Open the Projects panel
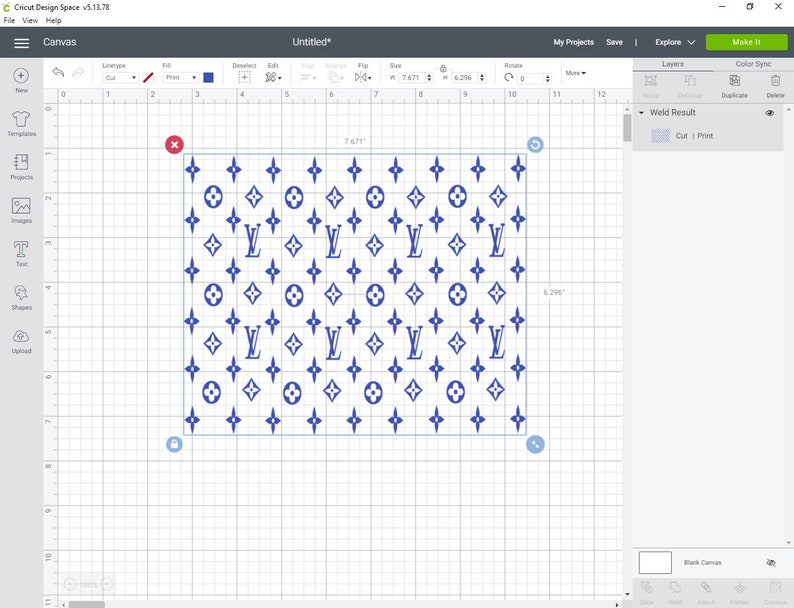The height and width of the screenshot is (608, 794). (x=21, y=162)
